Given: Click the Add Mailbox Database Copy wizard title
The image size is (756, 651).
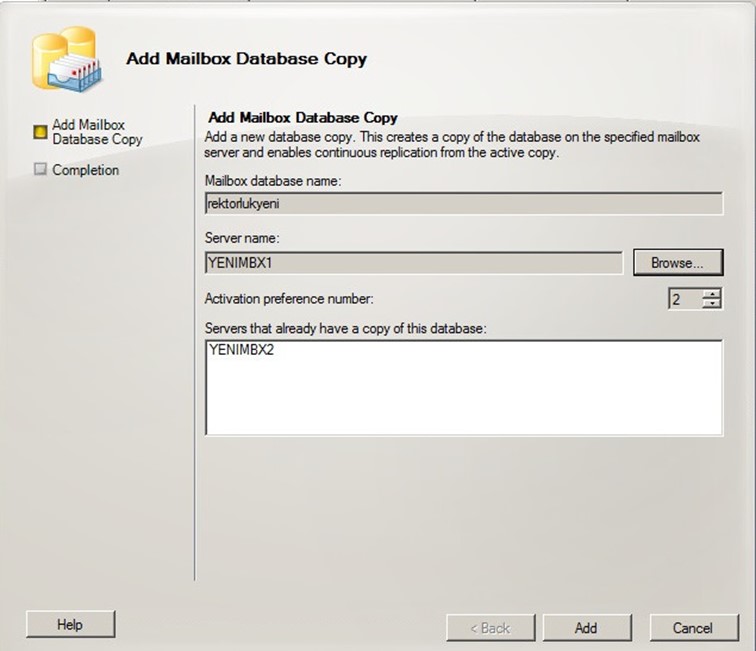Looking at the screenshot, I should [x=246, y=58].
